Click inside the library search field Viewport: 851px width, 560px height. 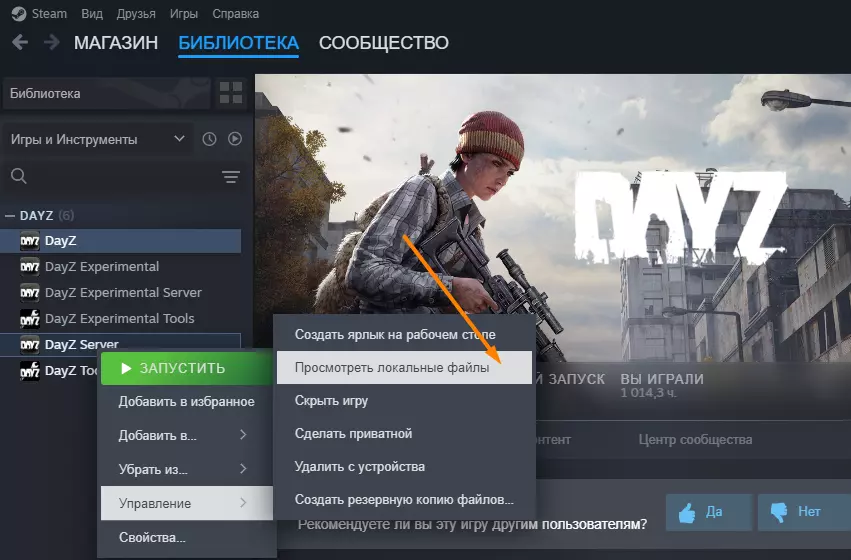click(122, 176)
